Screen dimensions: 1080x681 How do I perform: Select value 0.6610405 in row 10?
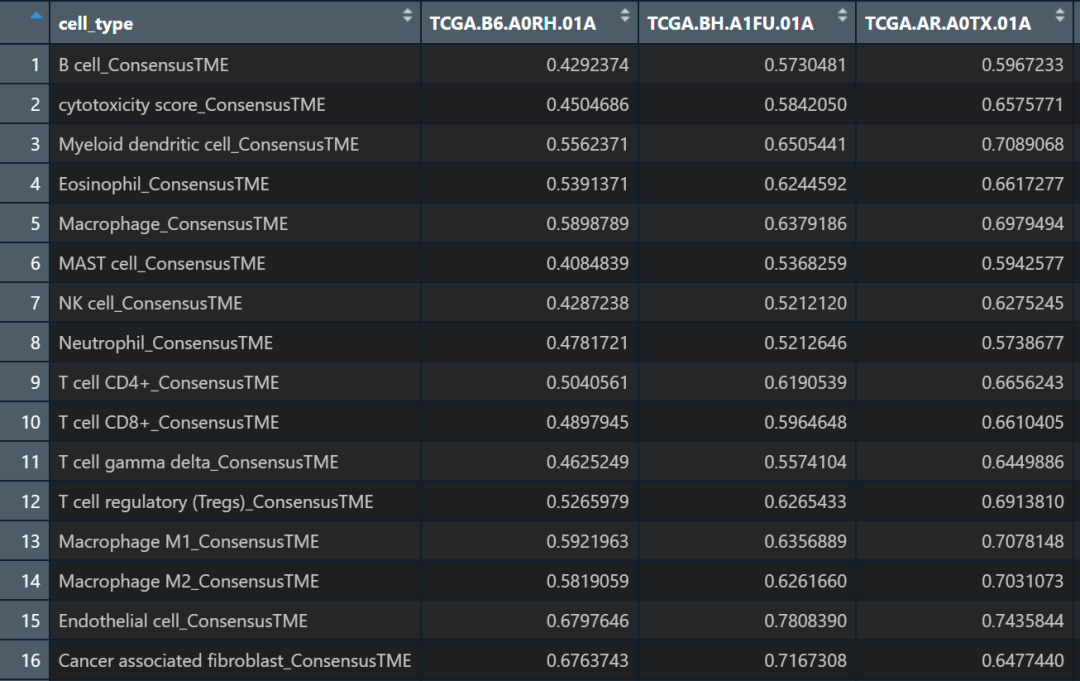[1023, 423]
